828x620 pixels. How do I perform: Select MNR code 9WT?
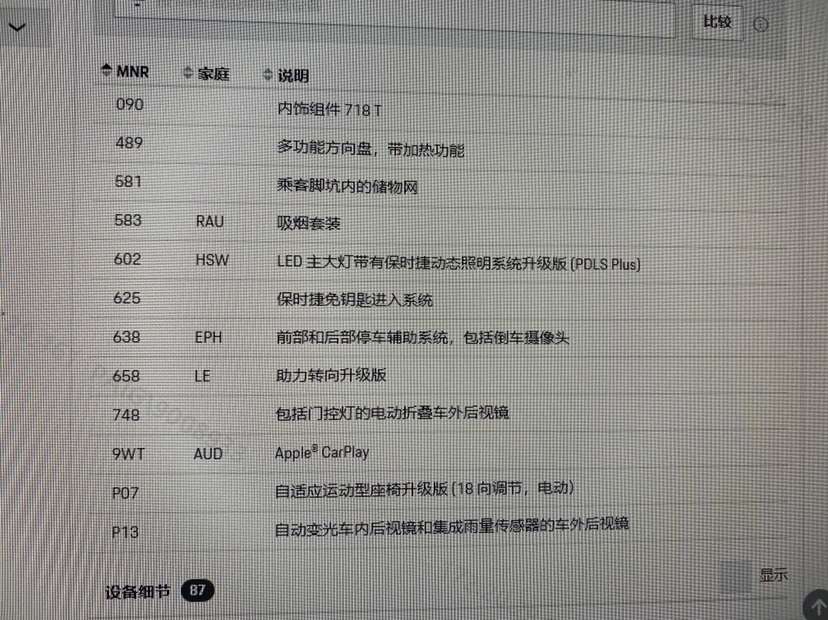tap(128, 454)
